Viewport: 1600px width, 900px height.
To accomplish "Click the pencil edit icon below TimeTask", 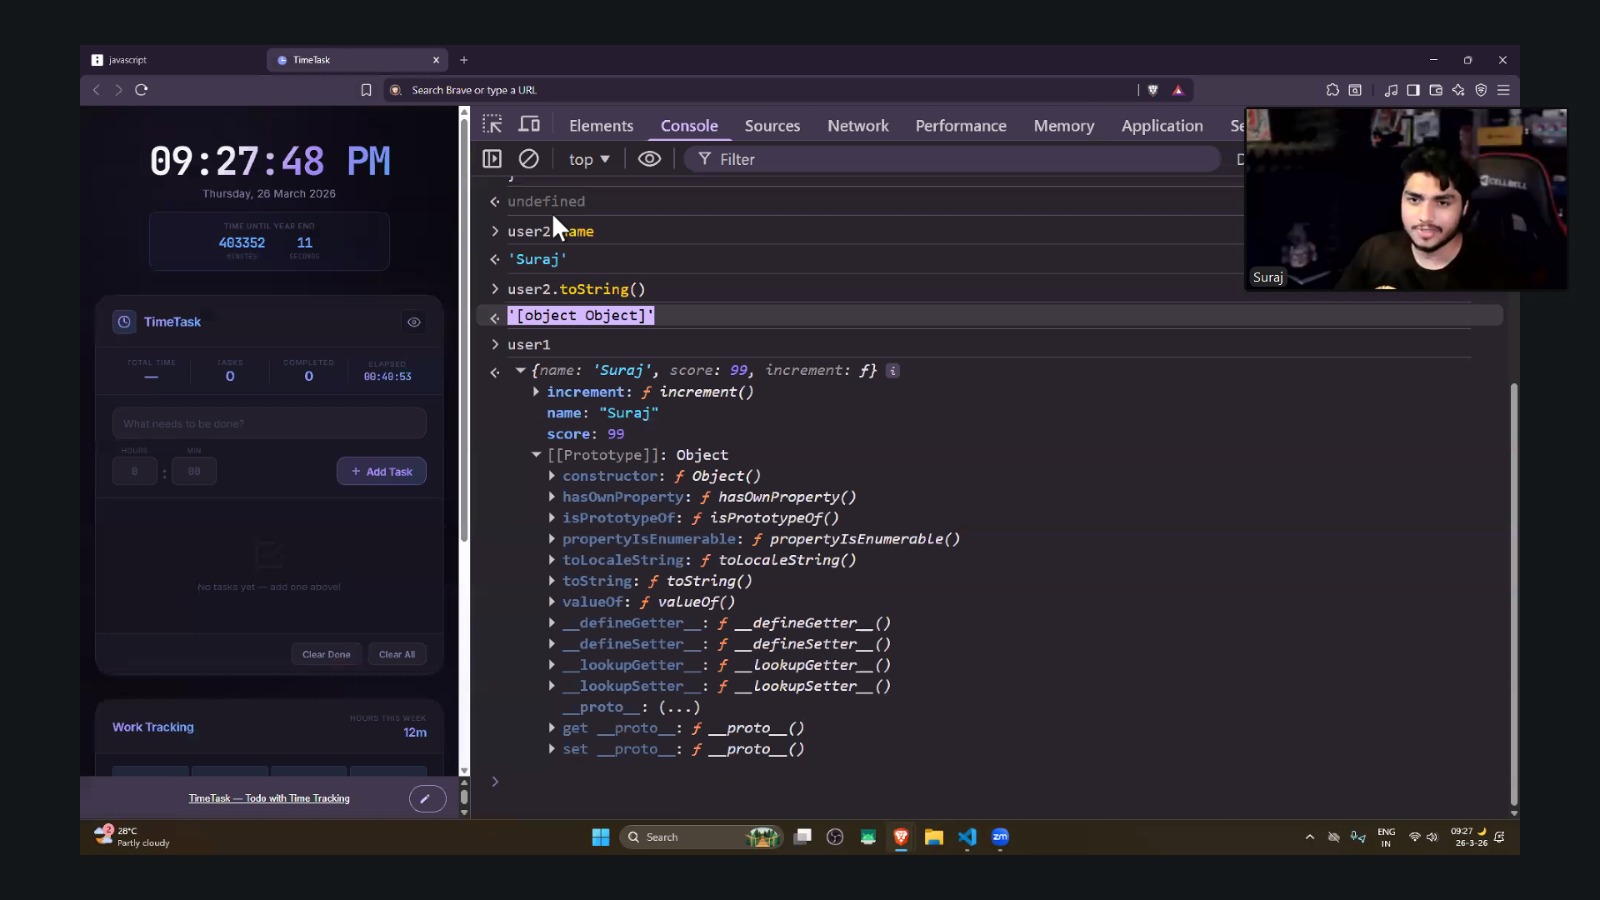I will point(426,798).
